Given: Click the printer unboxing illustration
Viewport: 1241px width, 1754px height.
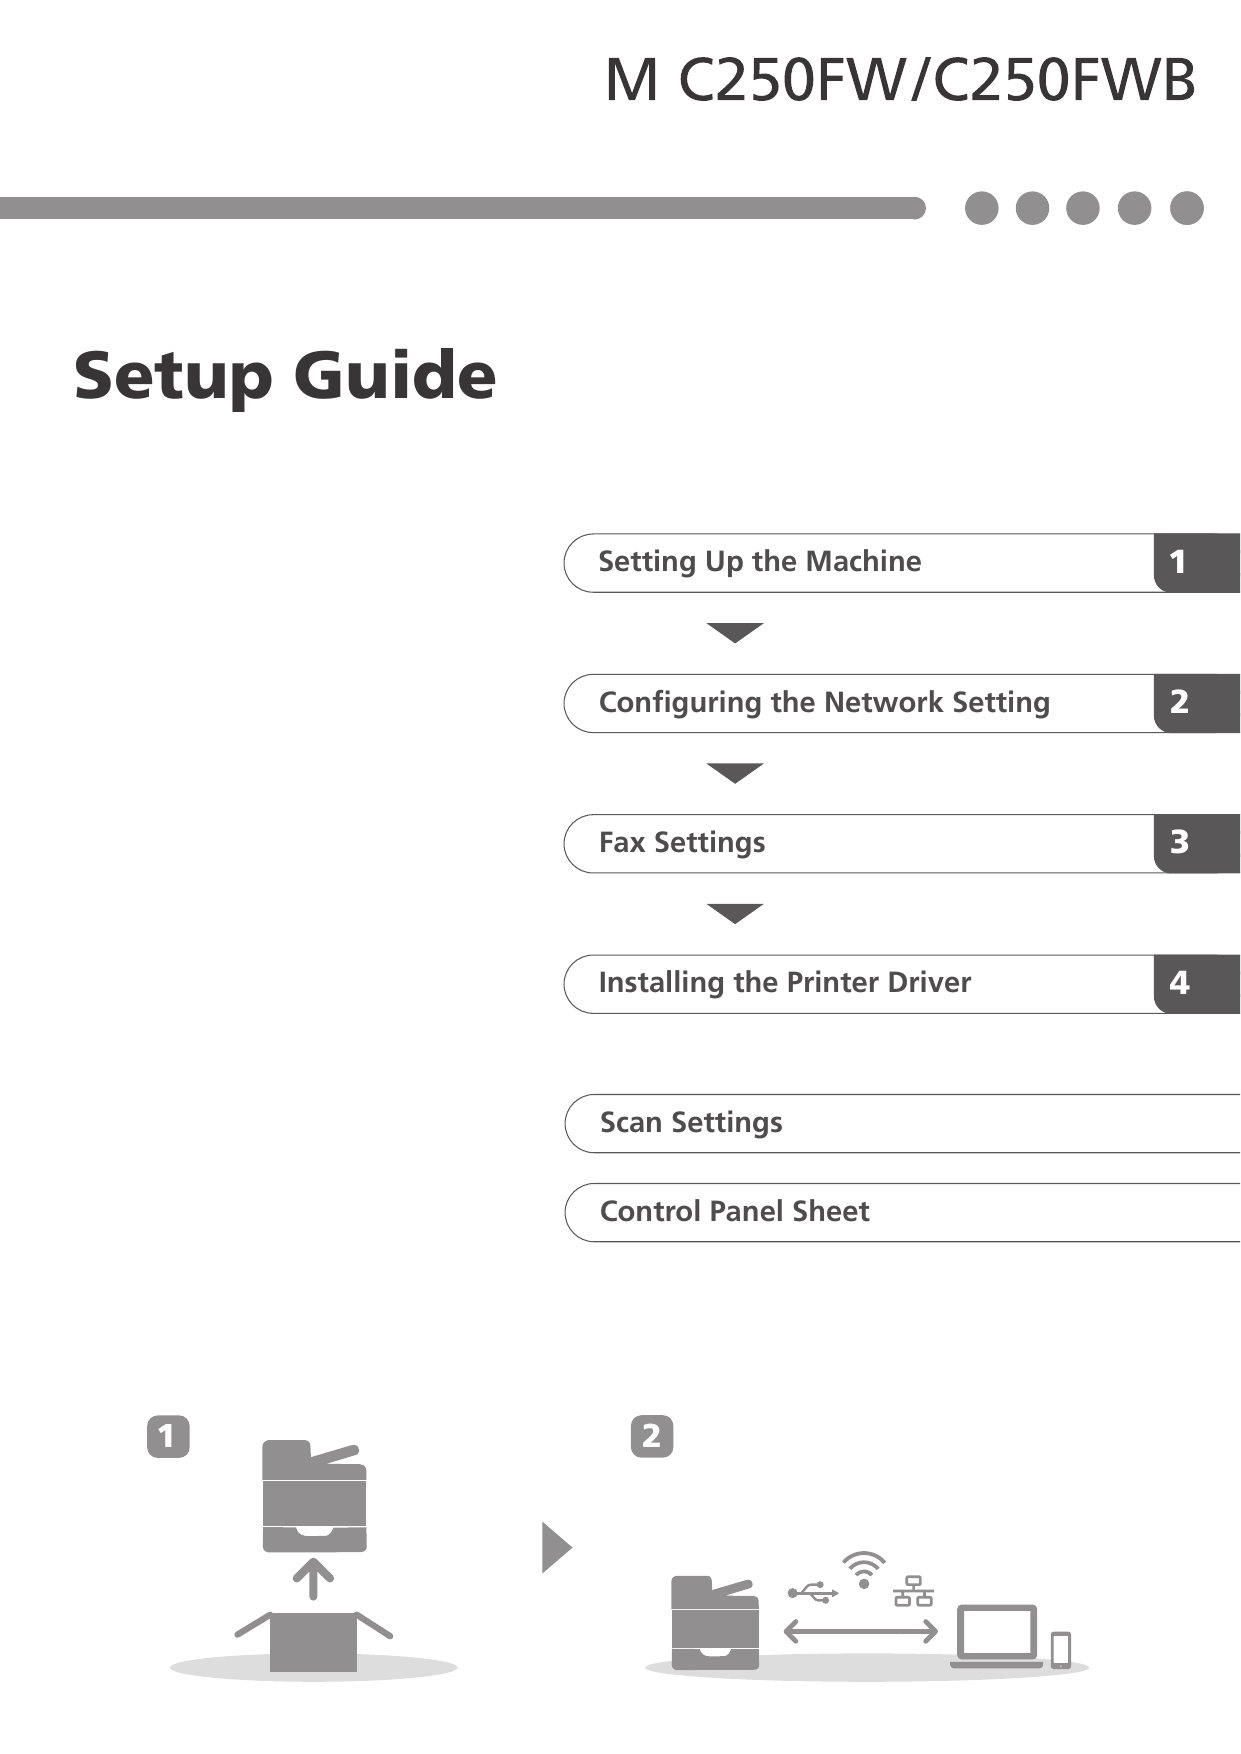Looking at the screenshot, I should click(314, 1555).
